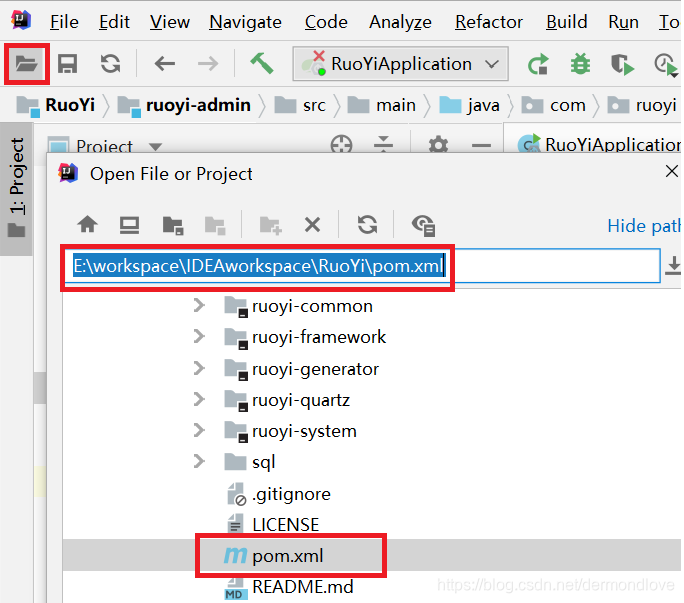Open the Project view dropdown
684x603 pixels.
(156, 146)
